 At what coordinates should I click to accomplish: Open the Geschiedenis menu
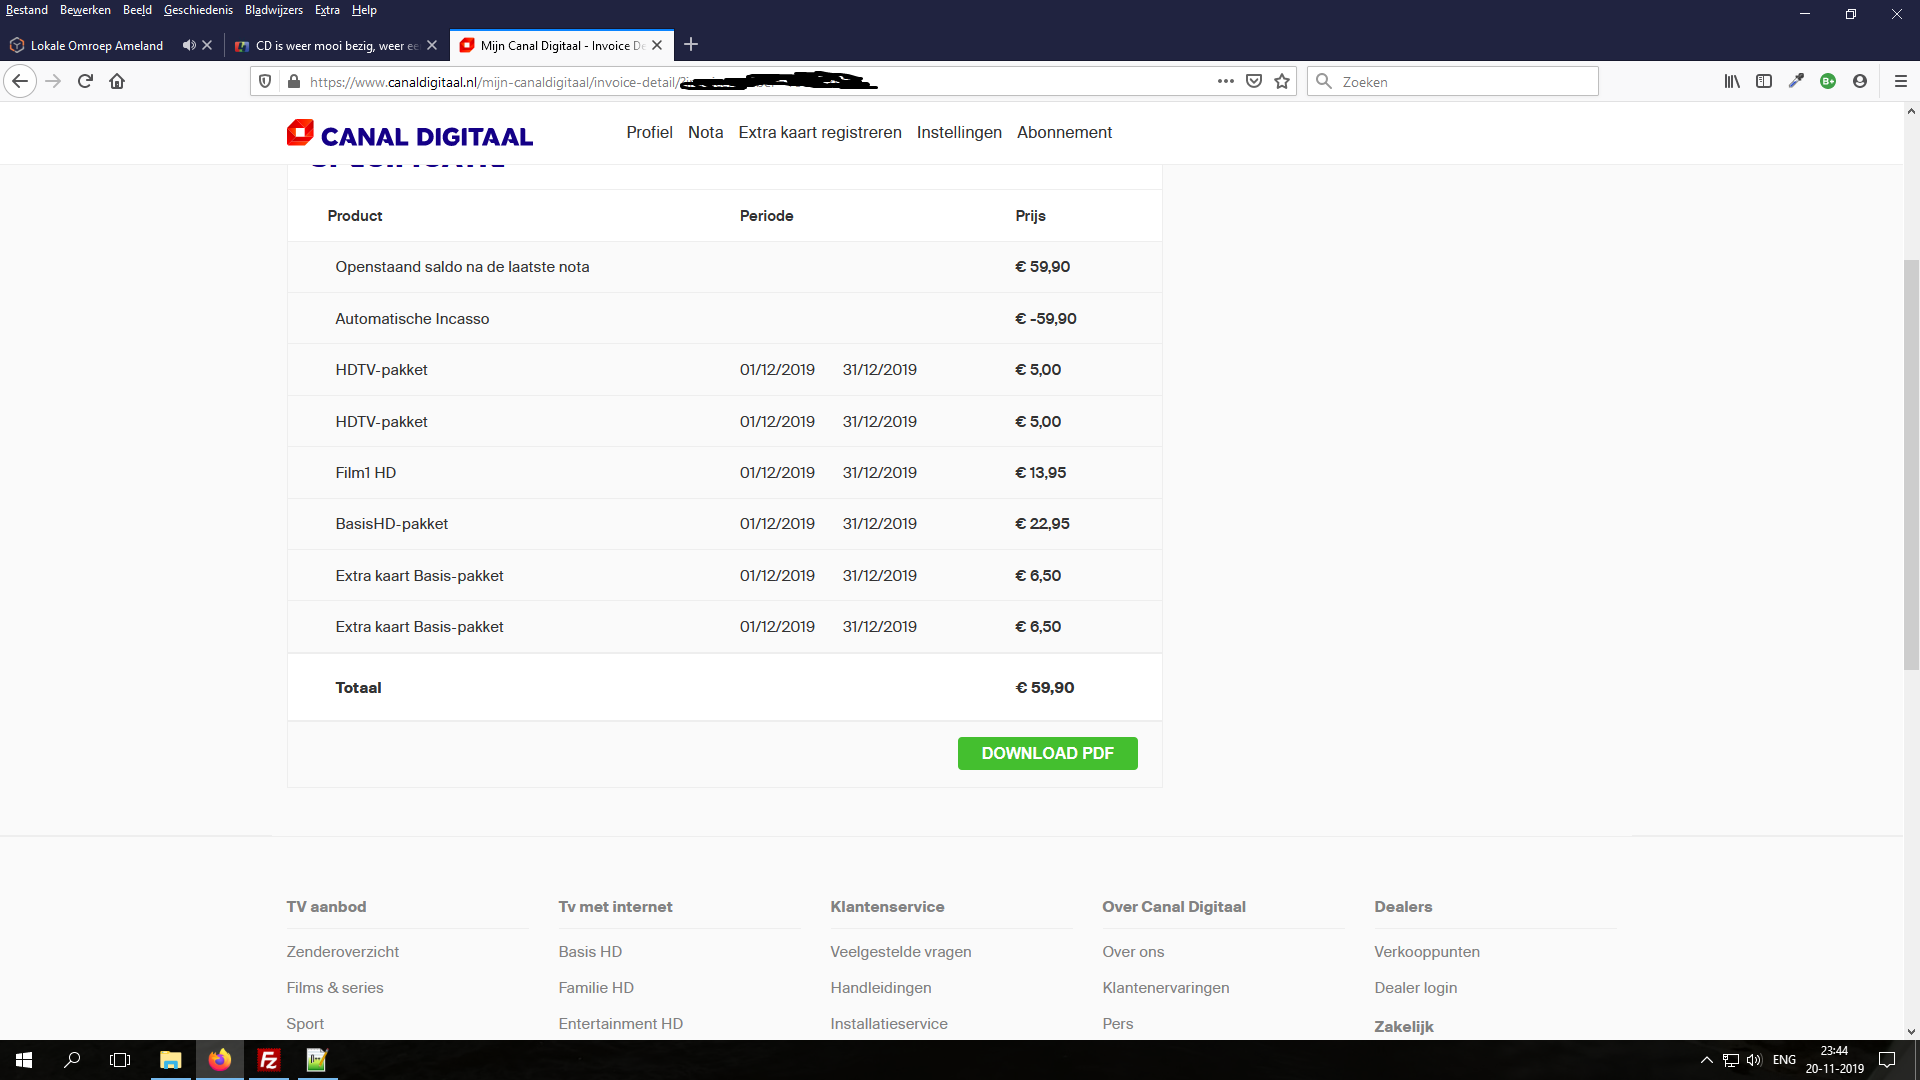(x=198, y=10)
